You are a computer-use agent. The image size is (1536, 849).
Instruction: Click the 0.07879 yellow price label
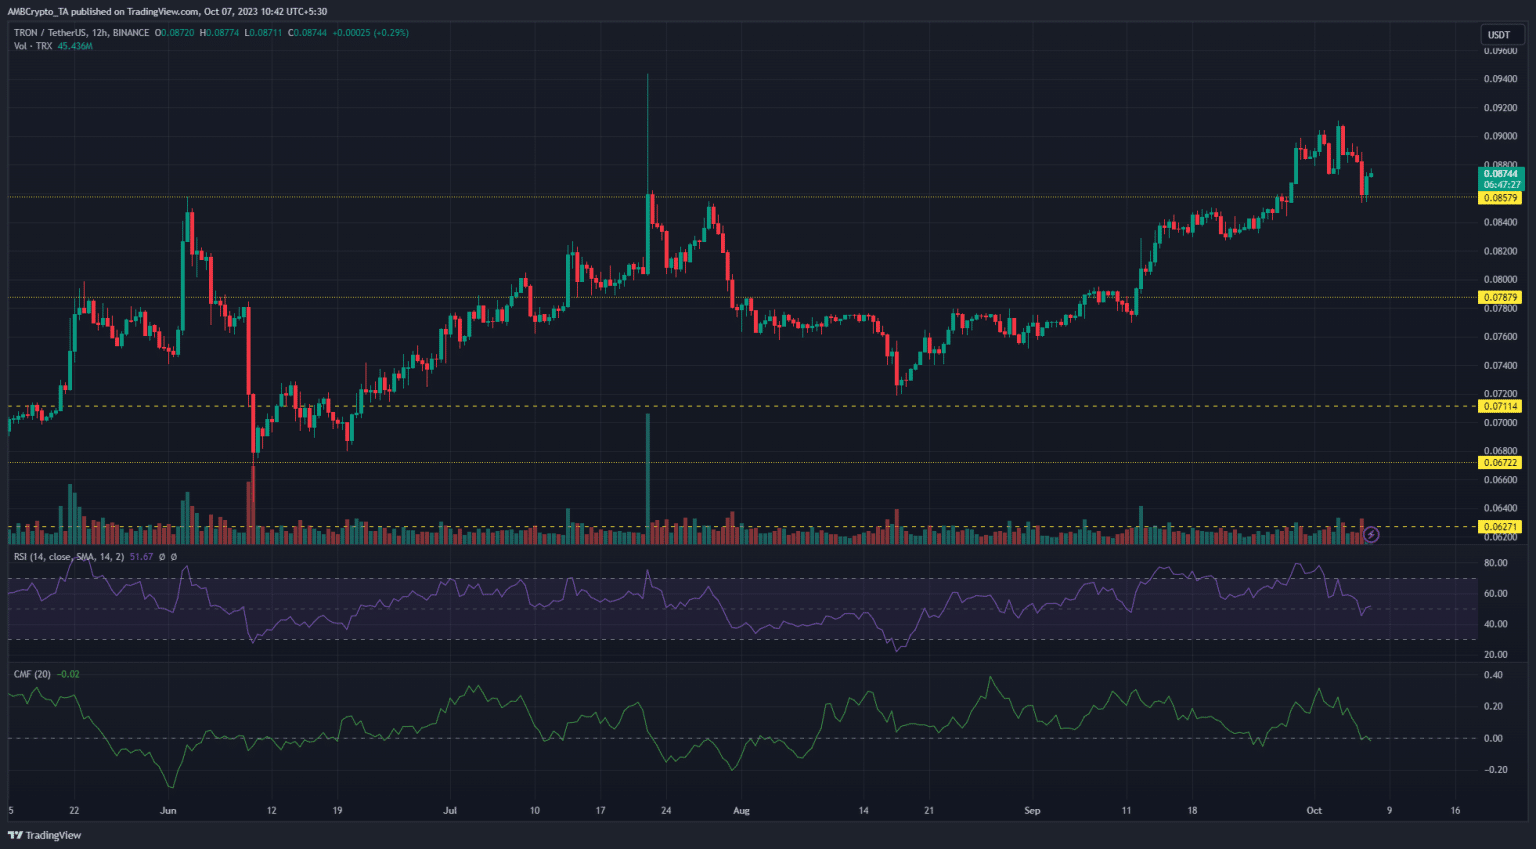point(1500,297)
